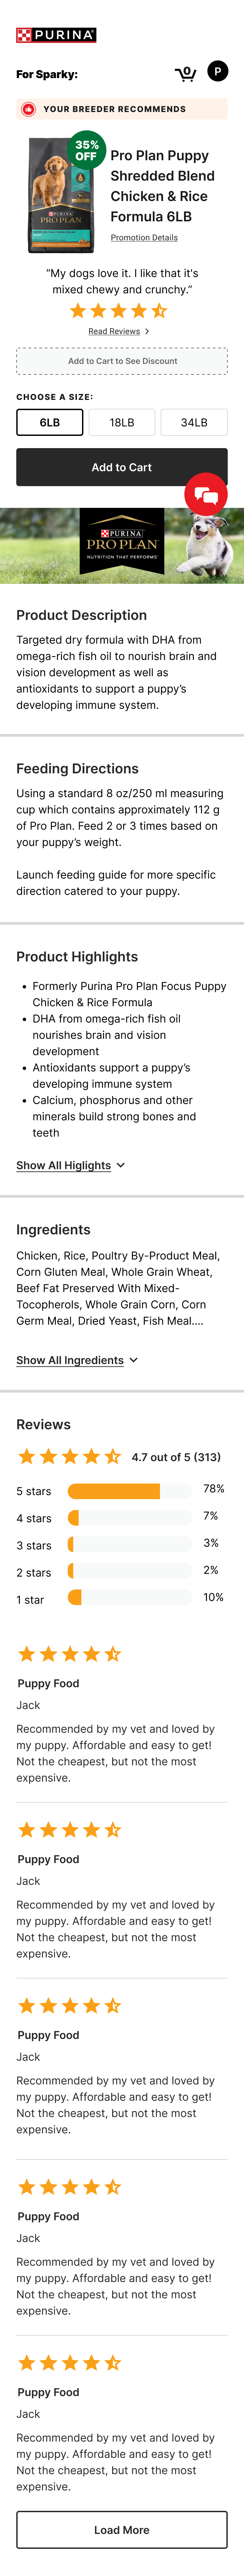Click Load More reviews button
Screen dimensions: 244x2576
(122, 2529)
